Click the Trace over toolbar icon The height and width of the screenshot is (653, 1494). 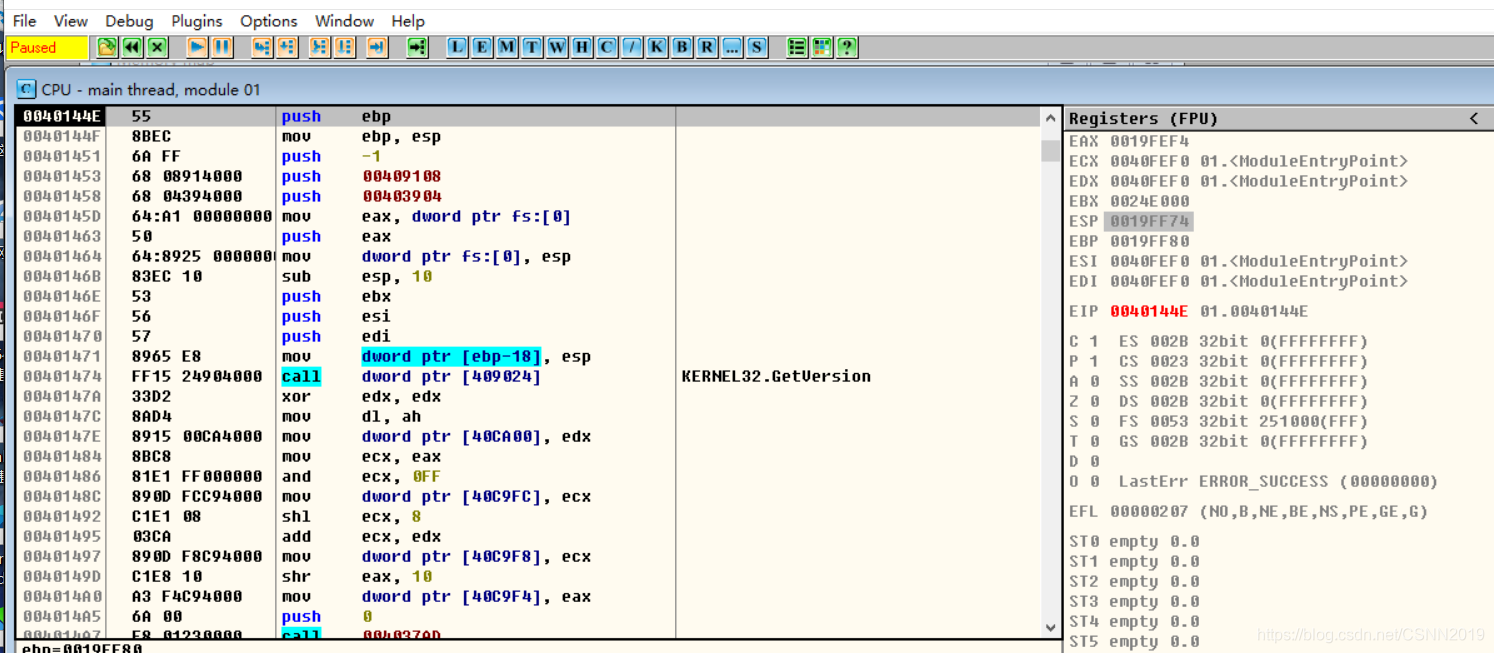pyautogui.click(x=345, y=47)
